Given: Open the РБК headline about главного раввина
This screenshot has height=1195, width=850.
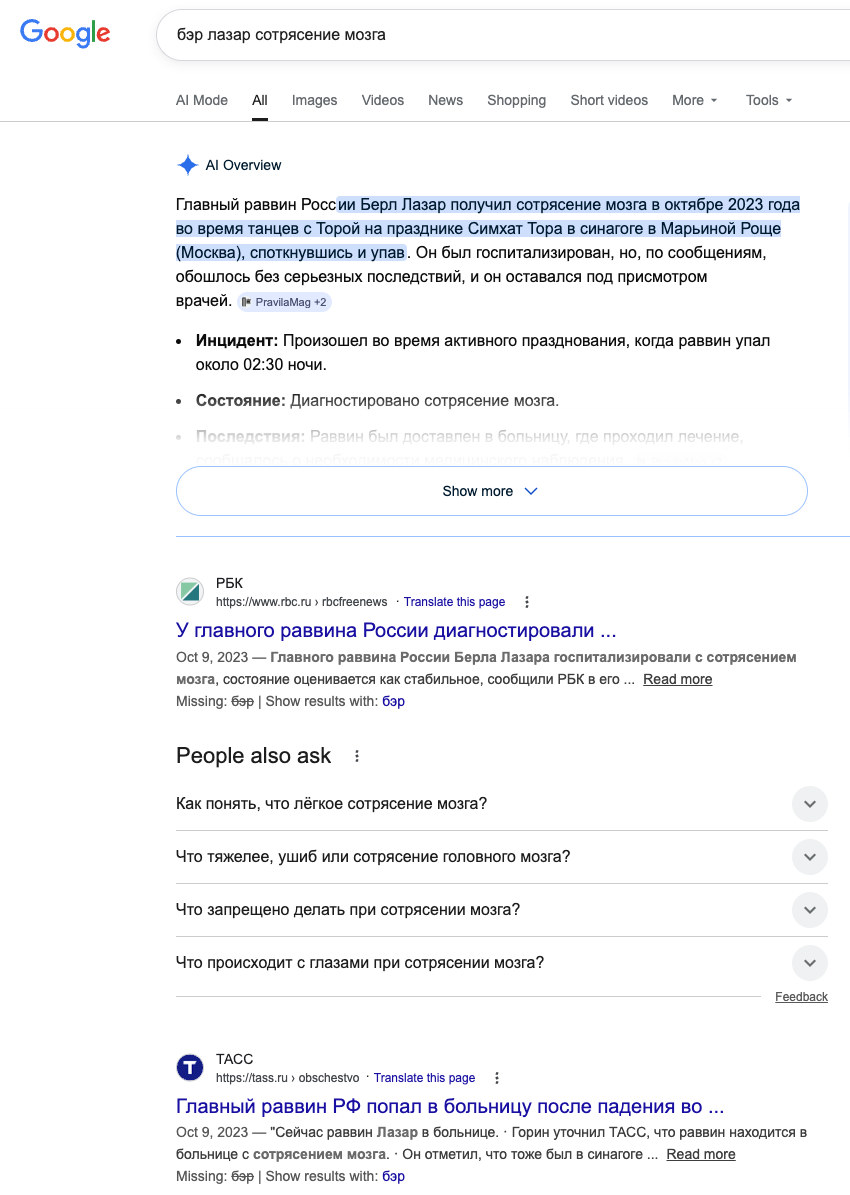Looking at the screenshot, I should pos(396,630).
